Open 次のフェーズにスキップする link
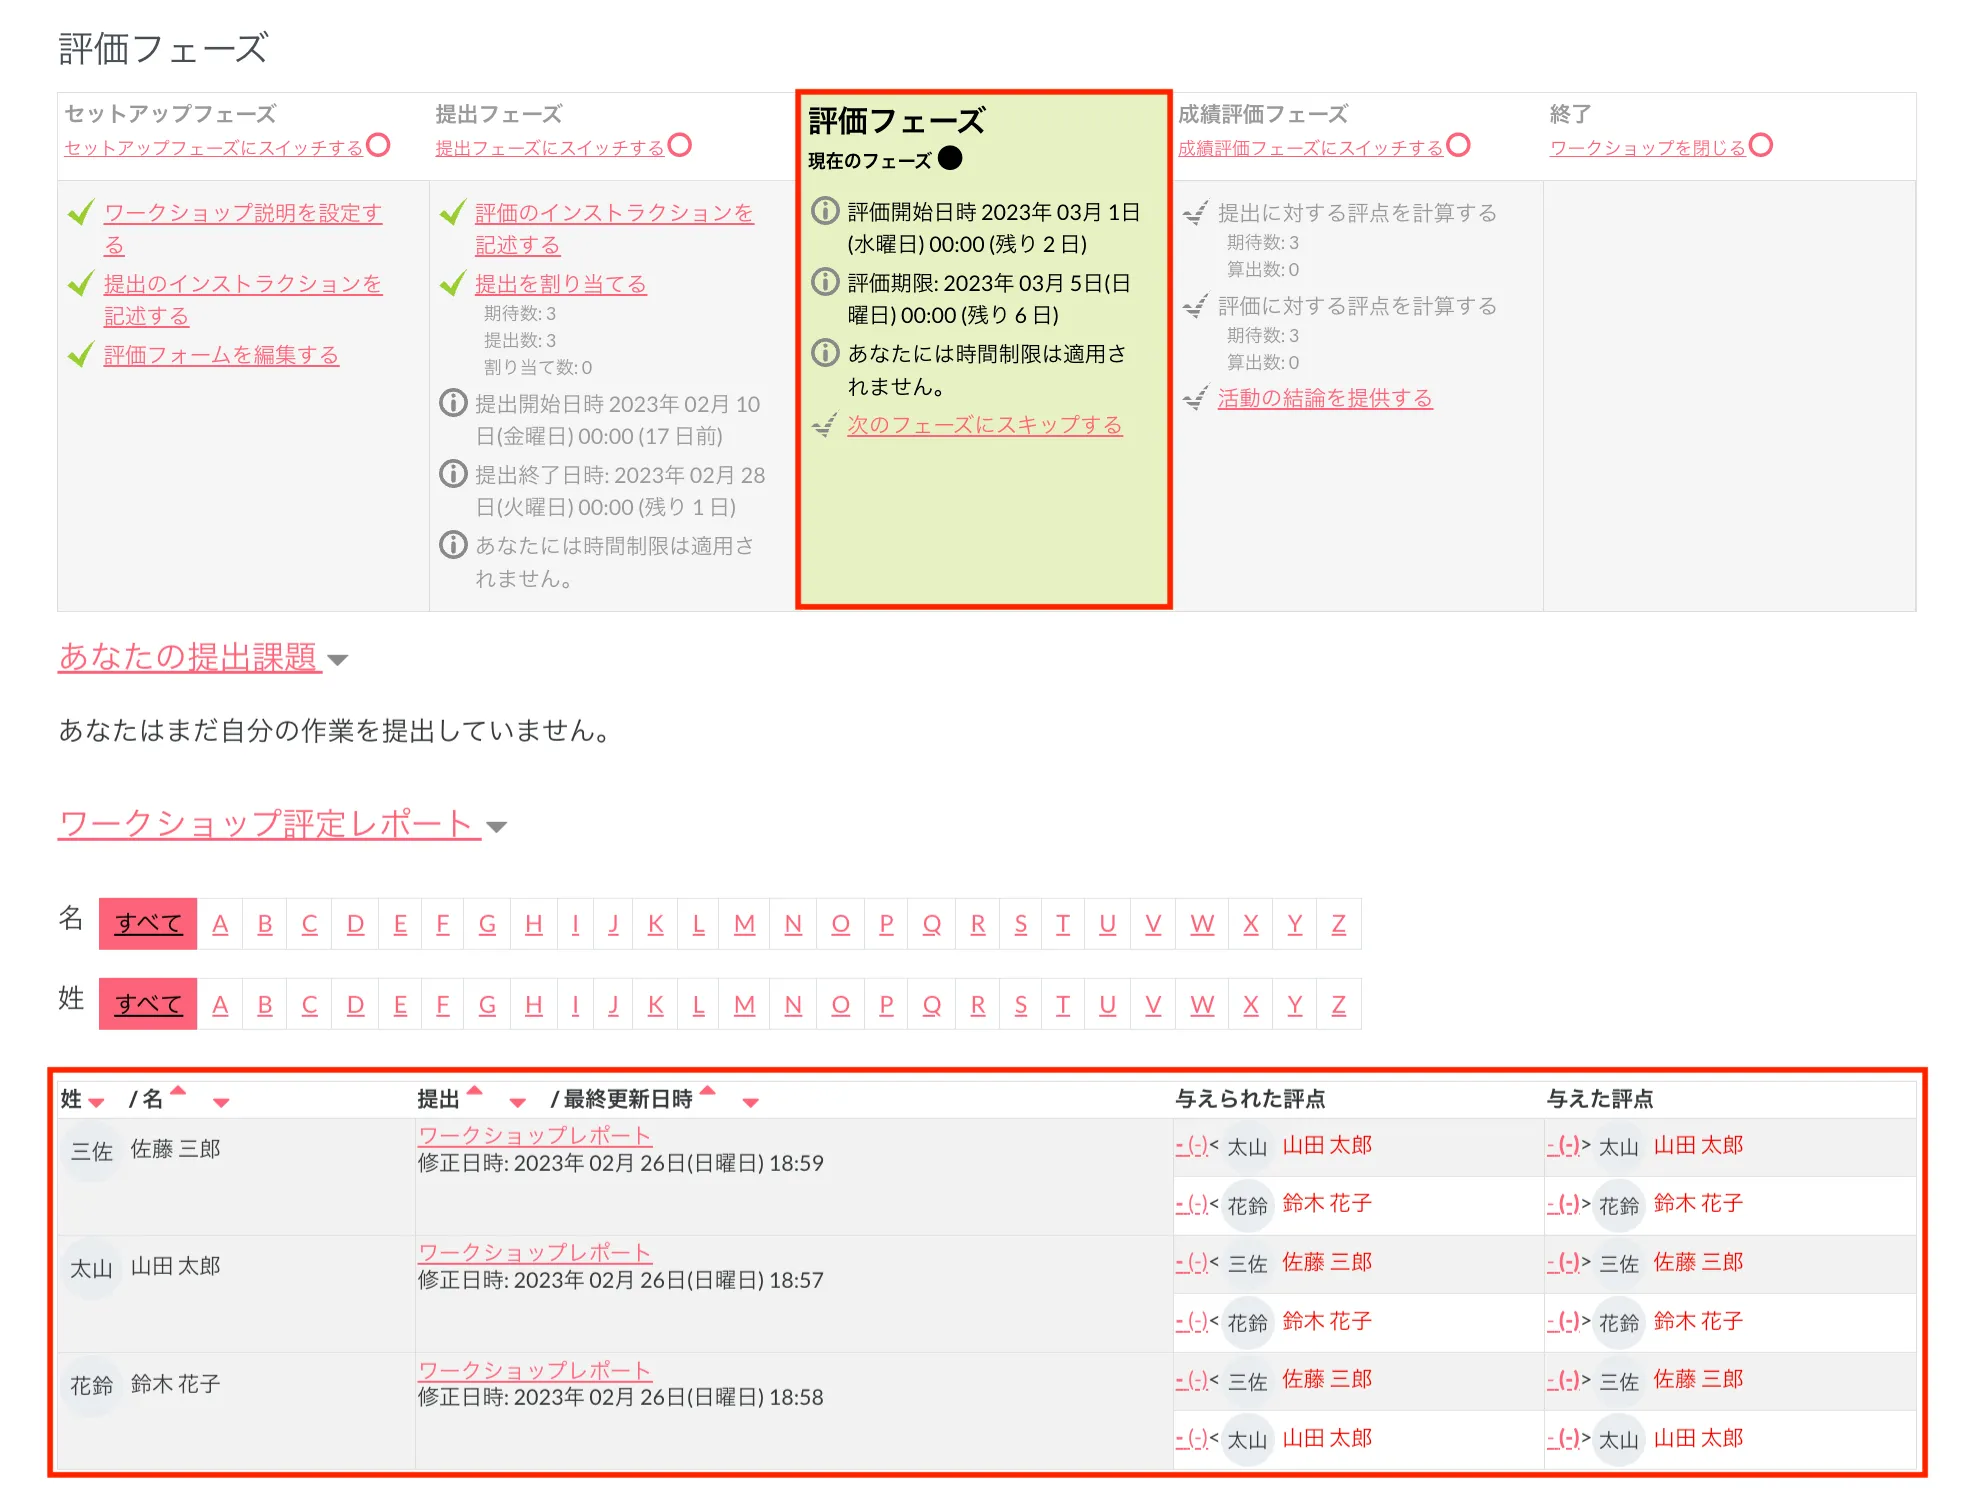 point(984,425)
